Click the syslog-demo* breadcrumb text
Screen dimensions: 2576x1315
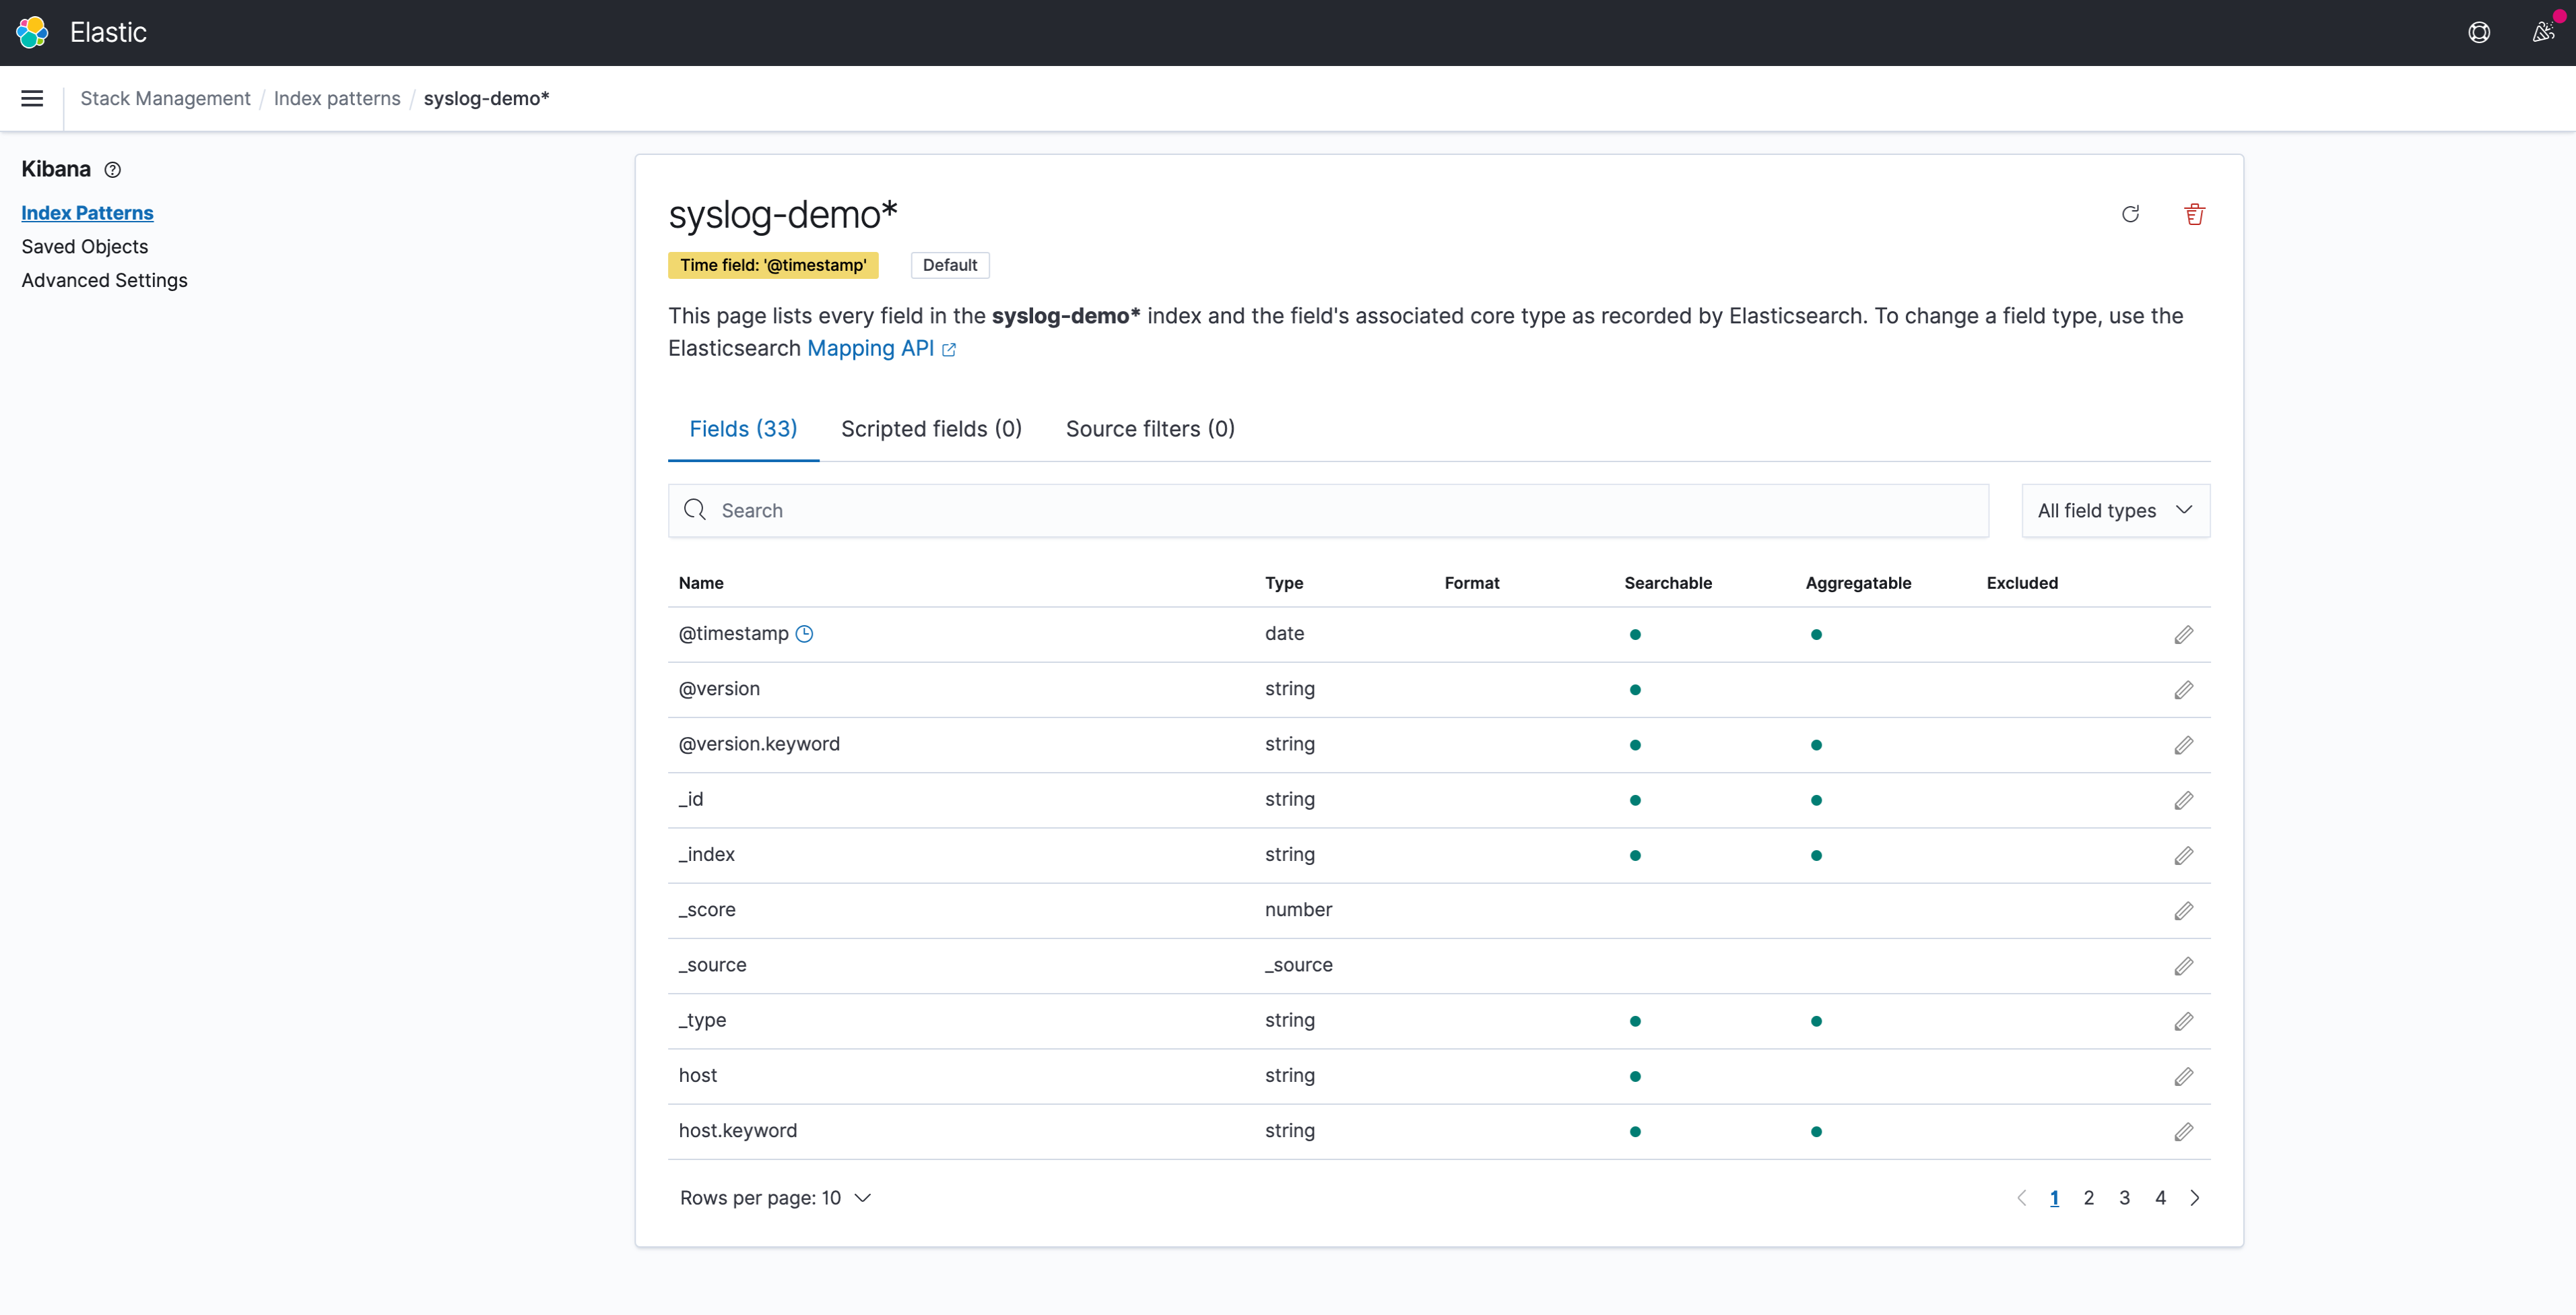coord(486,98)
